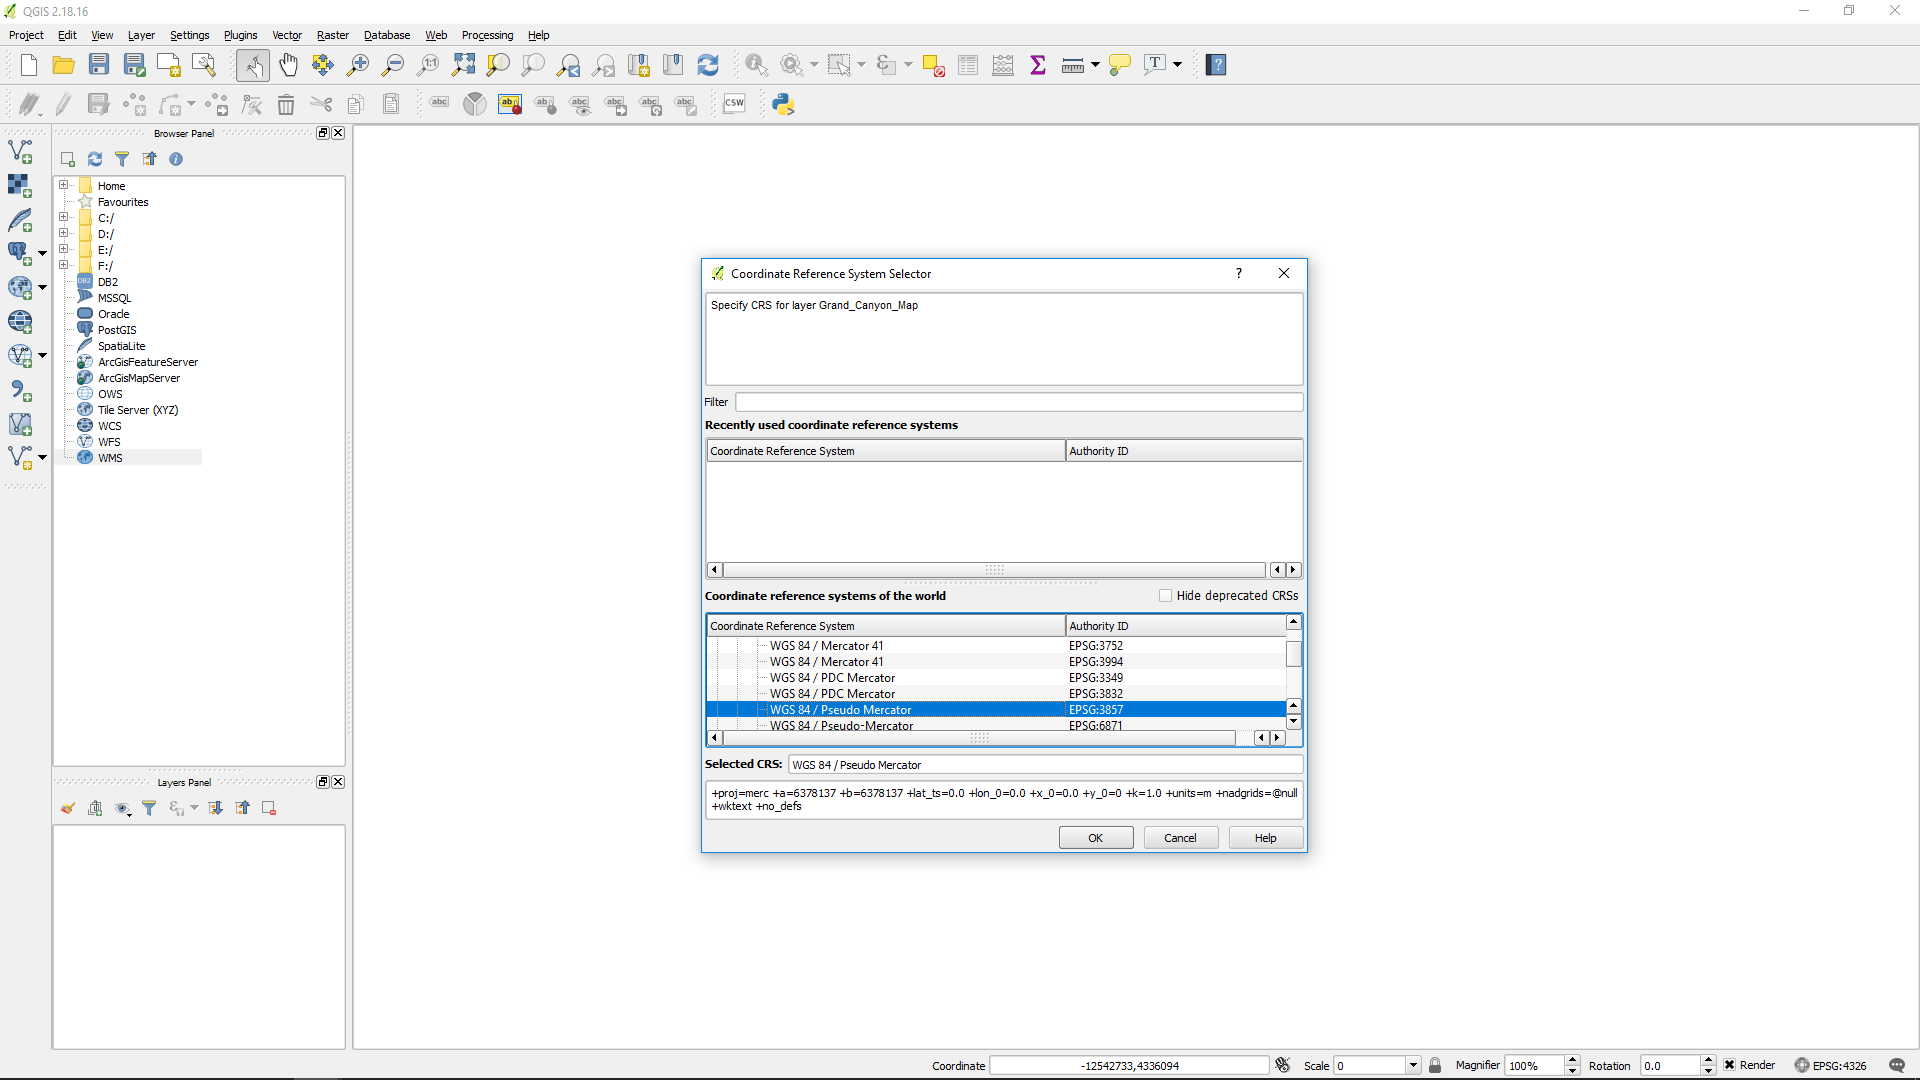The image size is (1920, 1080).
Task: Click the CRS Filter input field
Action: [x=1018, y=402]
